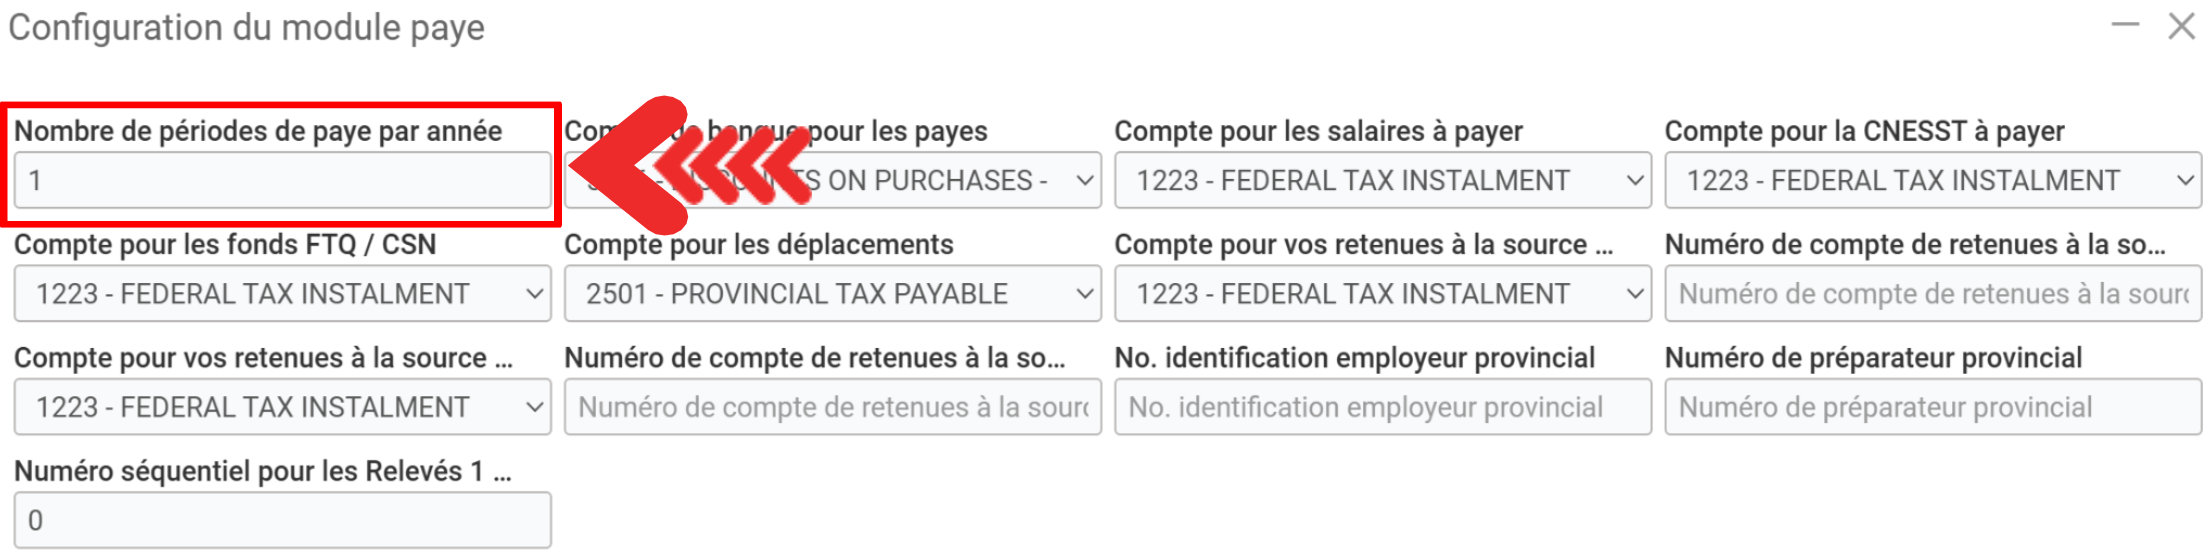2206x553 pixels.
Task: Click the Numéro de préparateur provincial label
Action: [1873, 358]
